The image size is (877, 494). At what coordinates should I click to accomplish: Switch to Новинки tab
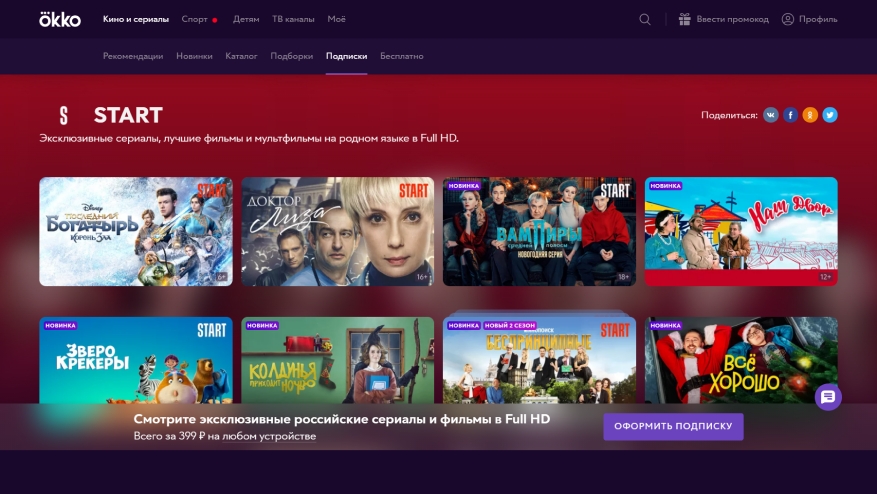(194, 56)
